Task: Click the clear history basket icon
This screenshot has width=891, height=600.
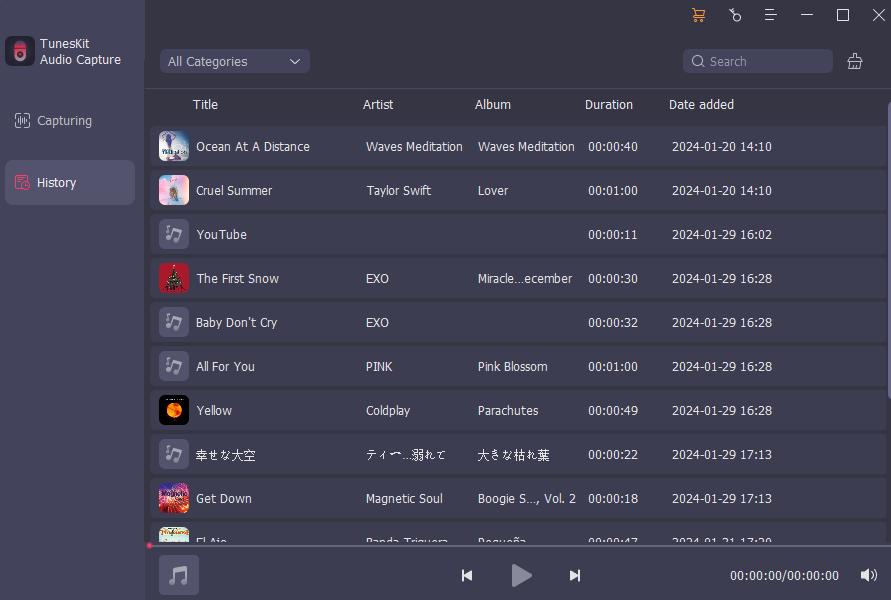Action: (x=855, y=61)
